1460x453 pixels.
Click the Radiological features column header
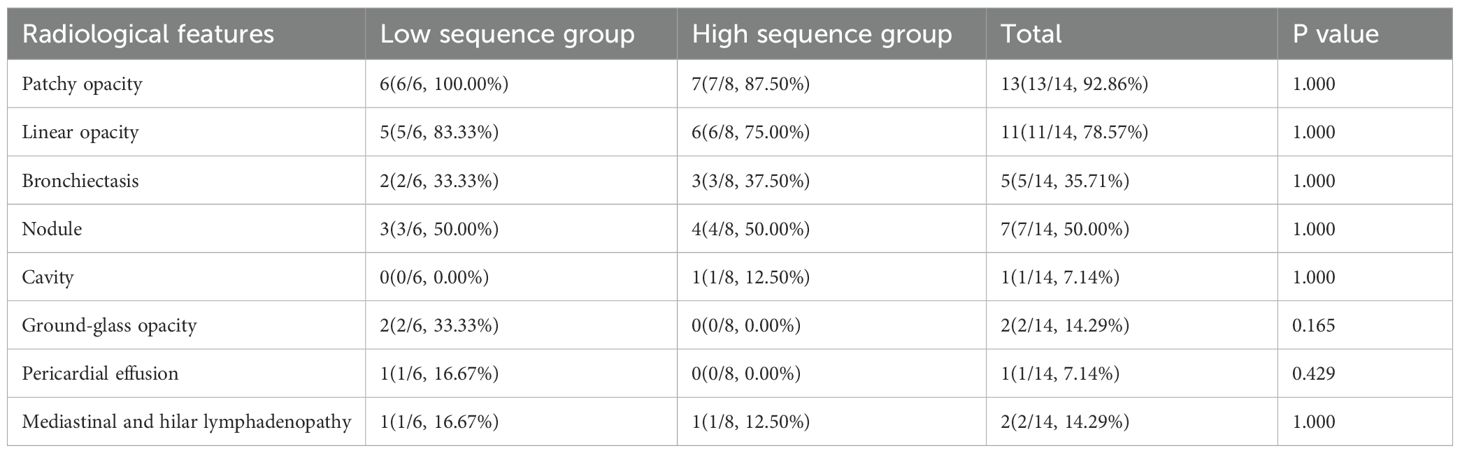coord(148,35)
